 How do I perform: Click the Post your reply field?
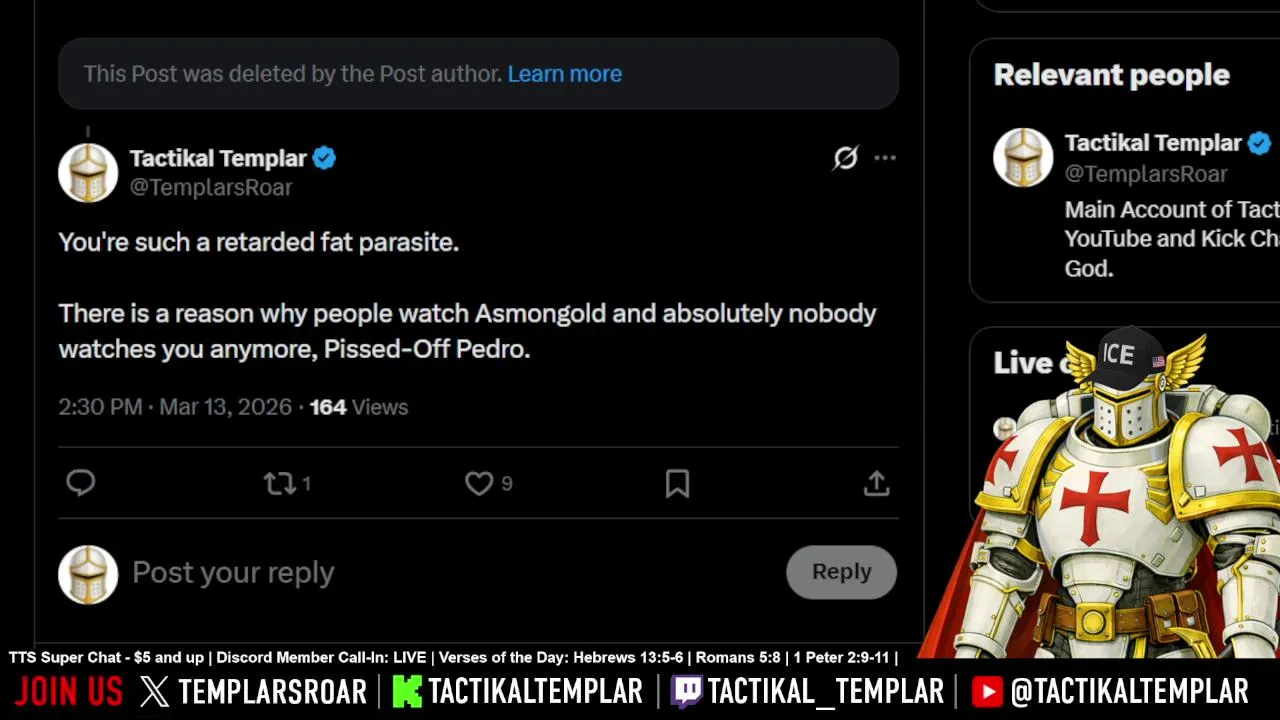point(450,572)
